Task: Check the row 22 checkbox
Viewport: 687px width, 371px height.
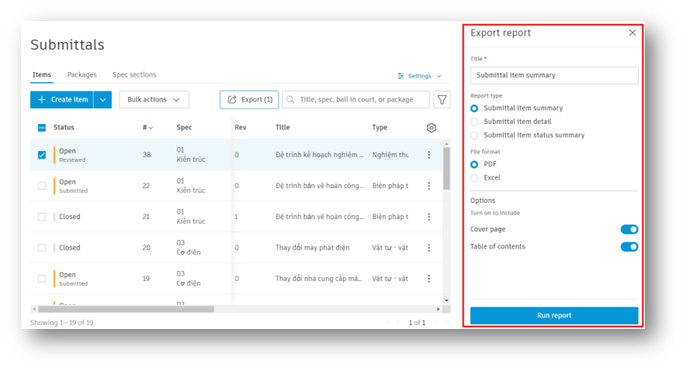Action: 42,186
